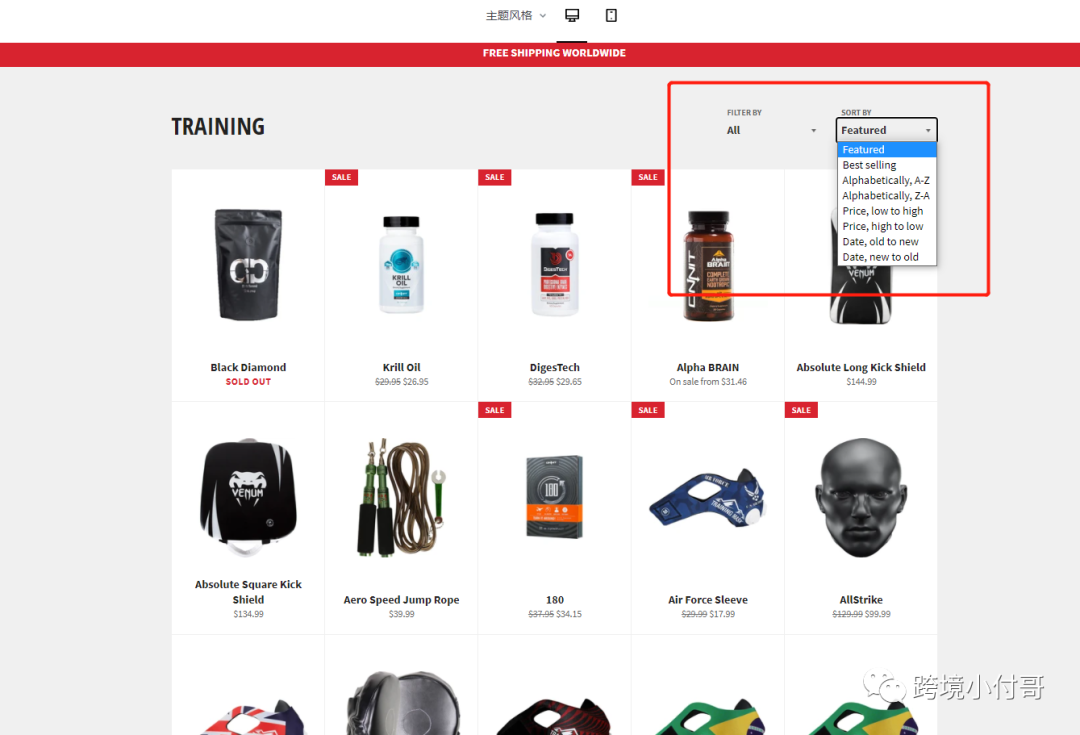Choose Price, high to low
This screenshot has height=735, width=1080.
[886, 226]
